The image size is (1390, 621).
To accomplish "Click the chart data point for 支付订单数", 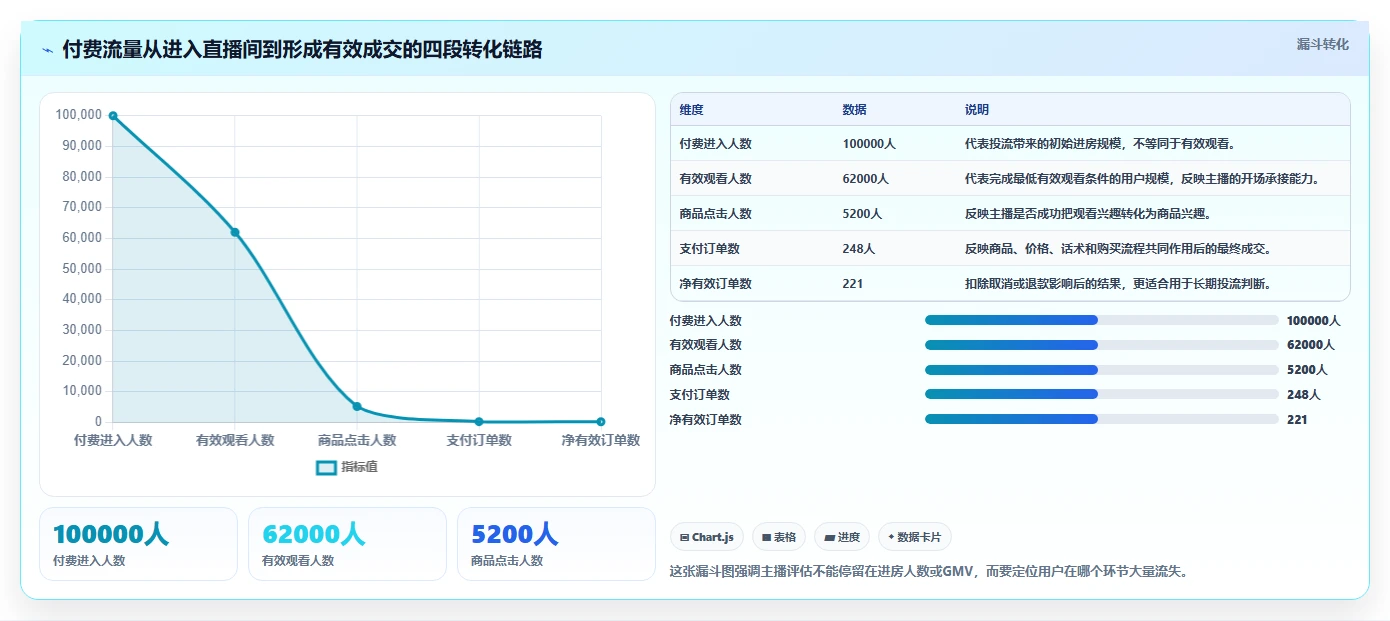I will (479, 421).
